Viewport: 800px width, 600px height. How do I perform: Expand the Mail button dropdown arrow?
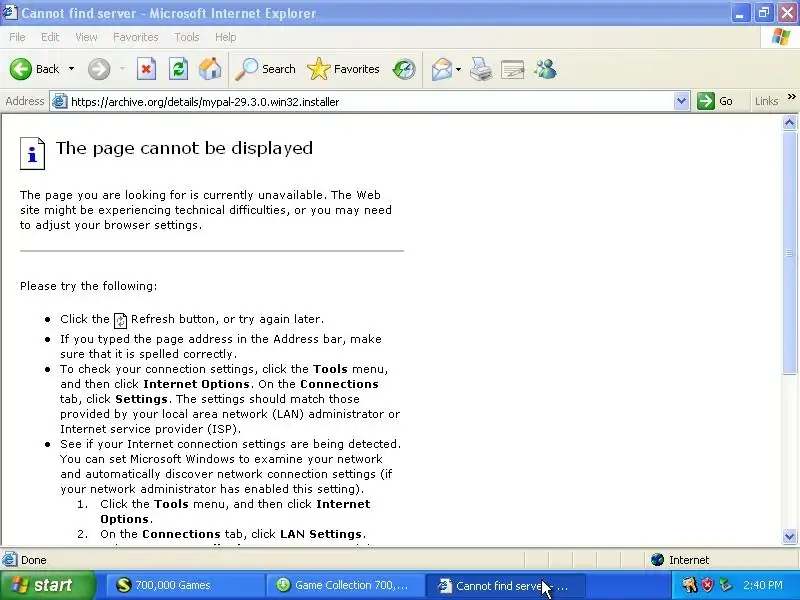[458, 69]
